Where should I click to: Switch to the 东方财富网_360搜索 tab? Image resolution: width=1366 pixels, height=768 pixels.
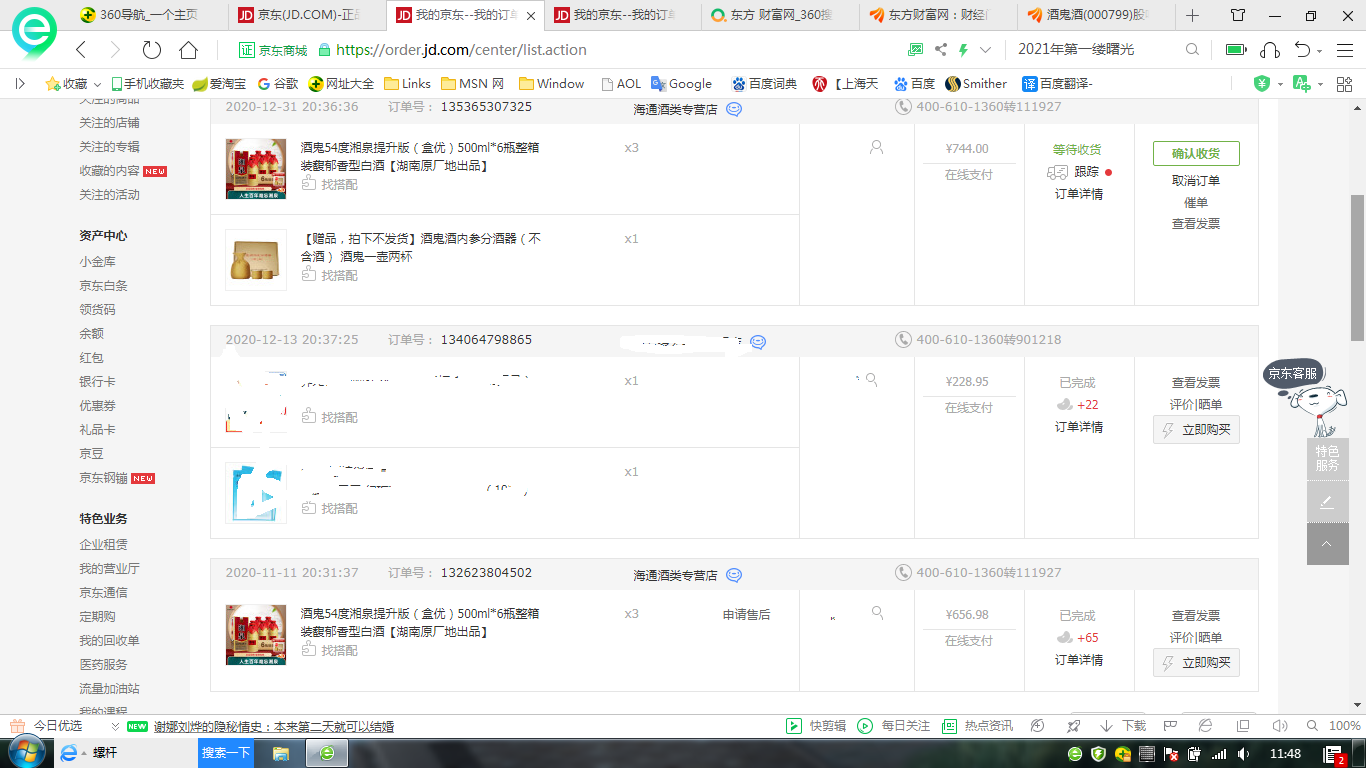[780, 16]
